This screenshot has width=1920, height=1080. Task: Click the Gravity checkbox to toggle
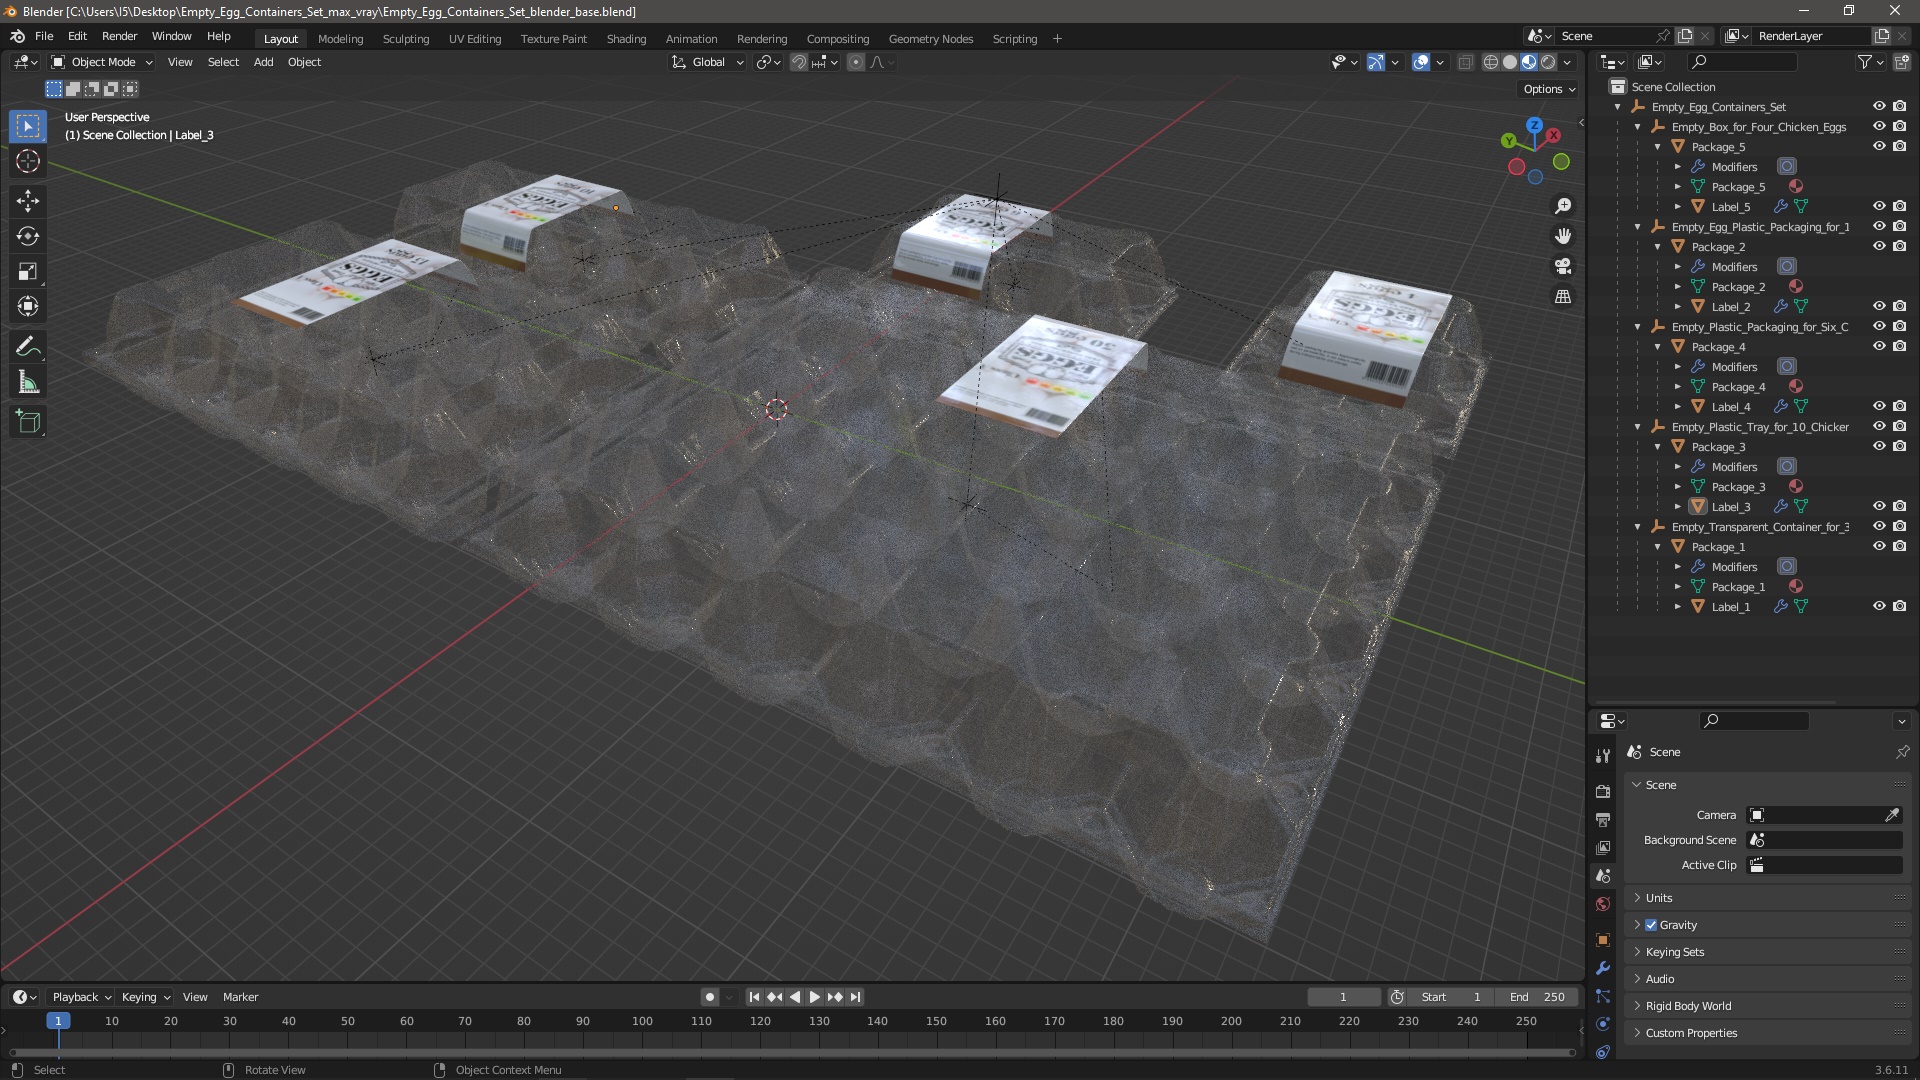[1651, 924]
